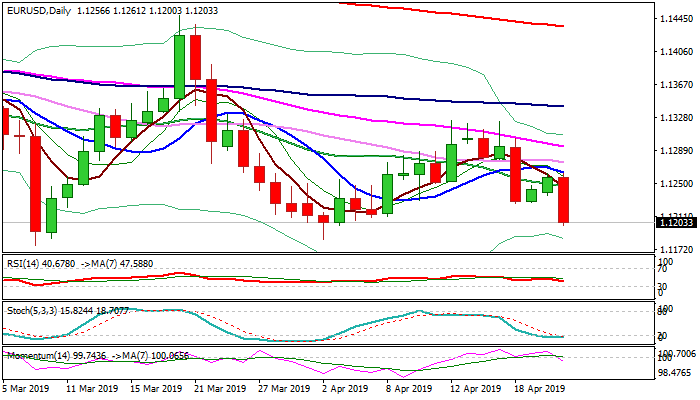Click the RSI 70 level axis label
Image resolution: width=700 pixels, height=400 pixels.
pos(661,269)
